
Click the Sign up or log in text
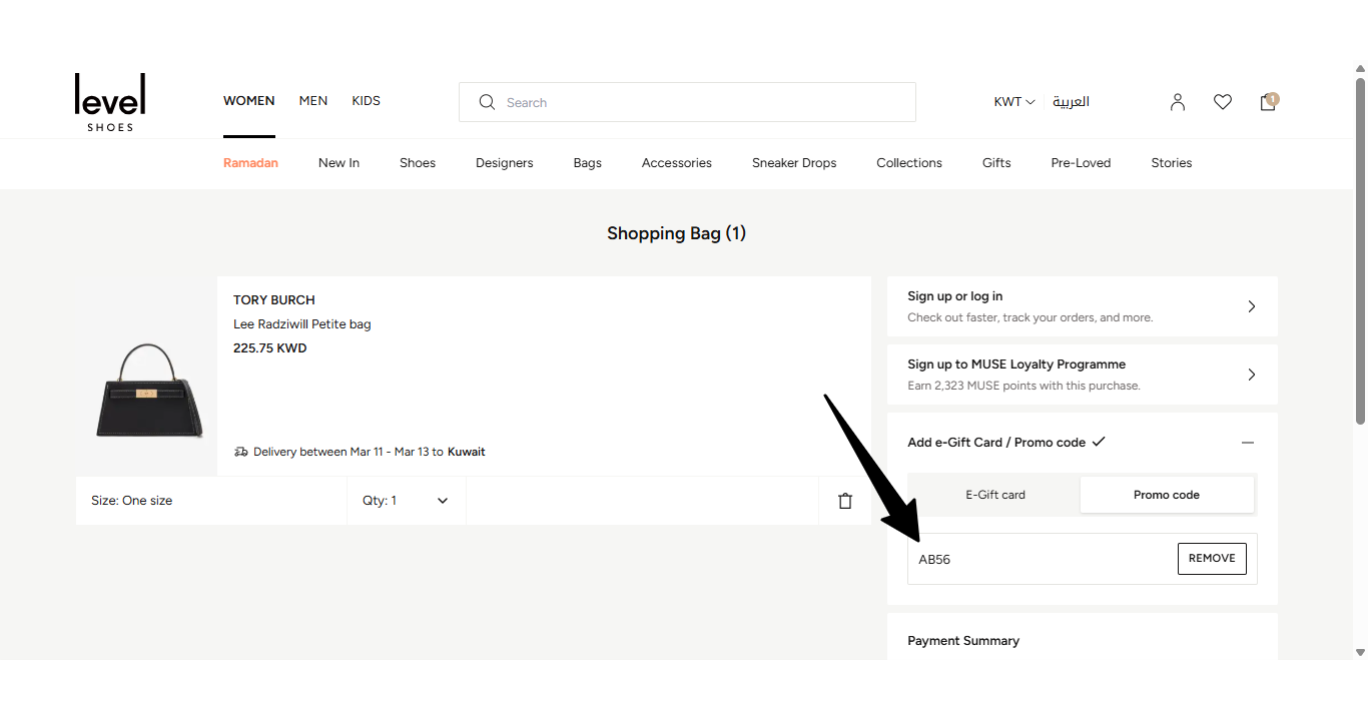[x=955, y=297]
